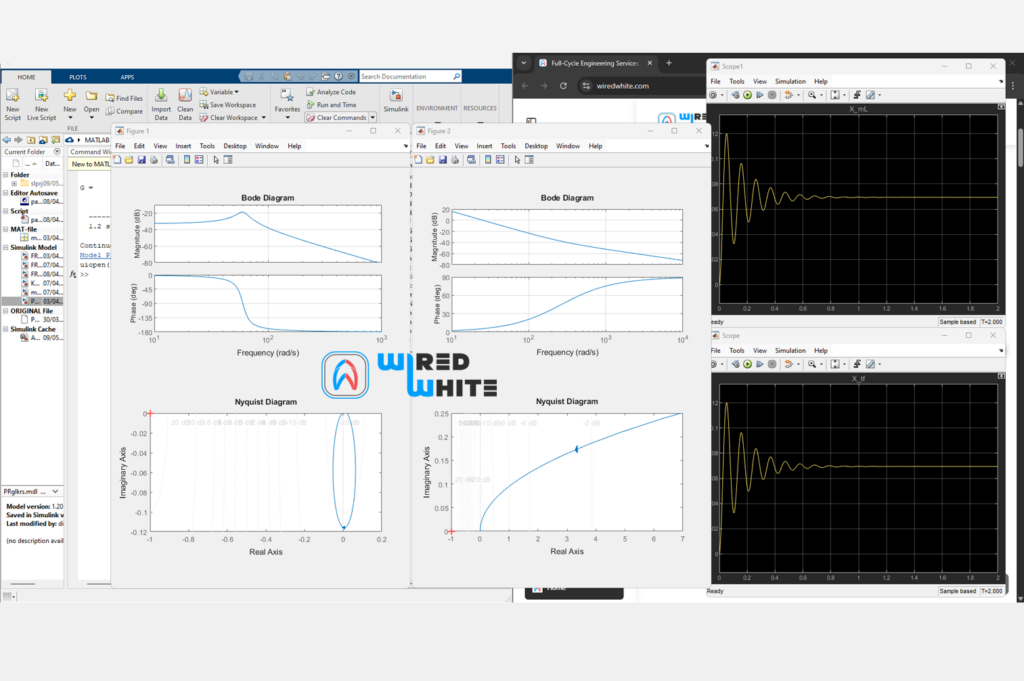Click the browser reload button
The height and width of the screenshot is (681, 1024).
coord(563,86)
